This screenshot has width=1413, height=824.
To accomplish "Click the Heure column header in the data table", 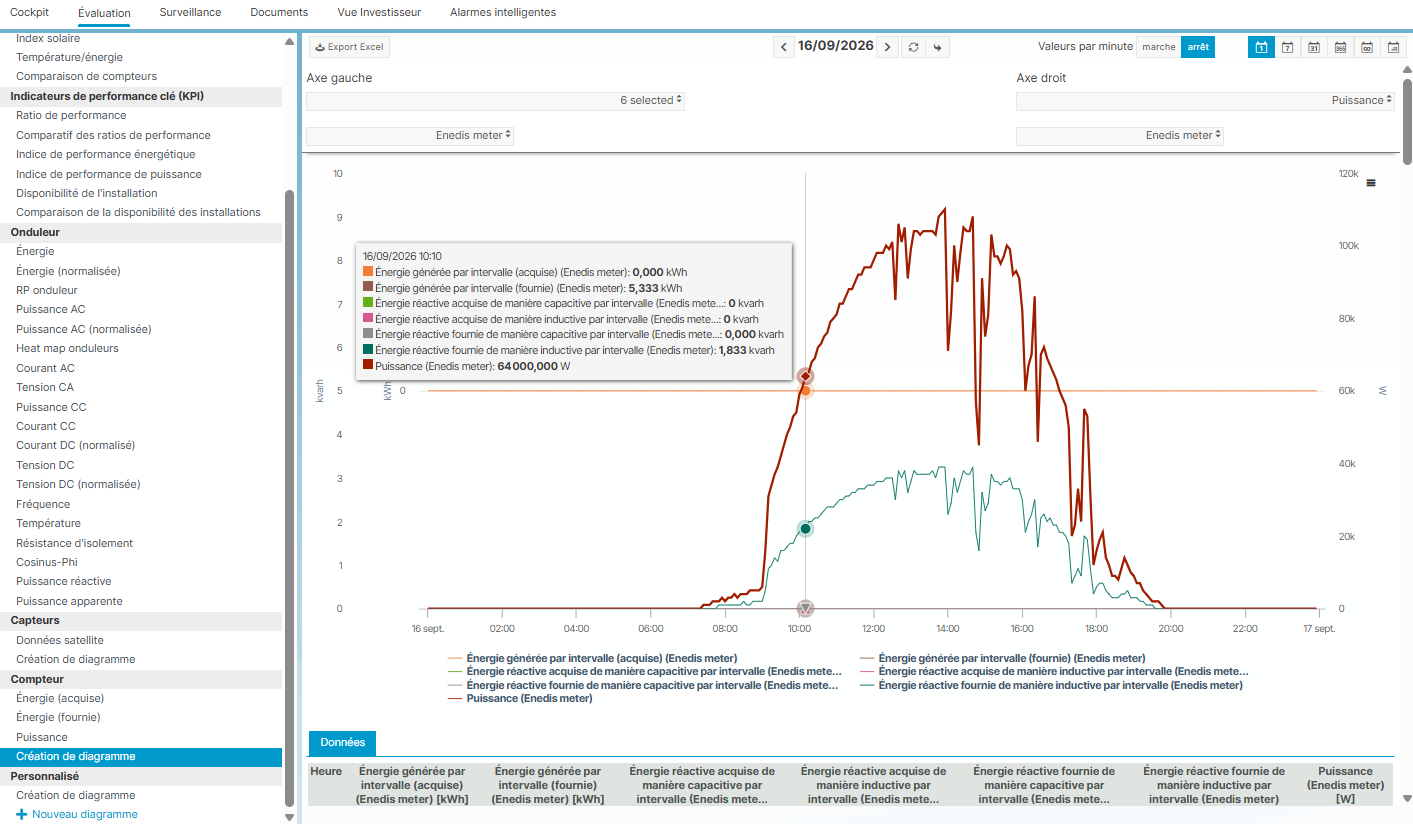I will click(326, 771).
